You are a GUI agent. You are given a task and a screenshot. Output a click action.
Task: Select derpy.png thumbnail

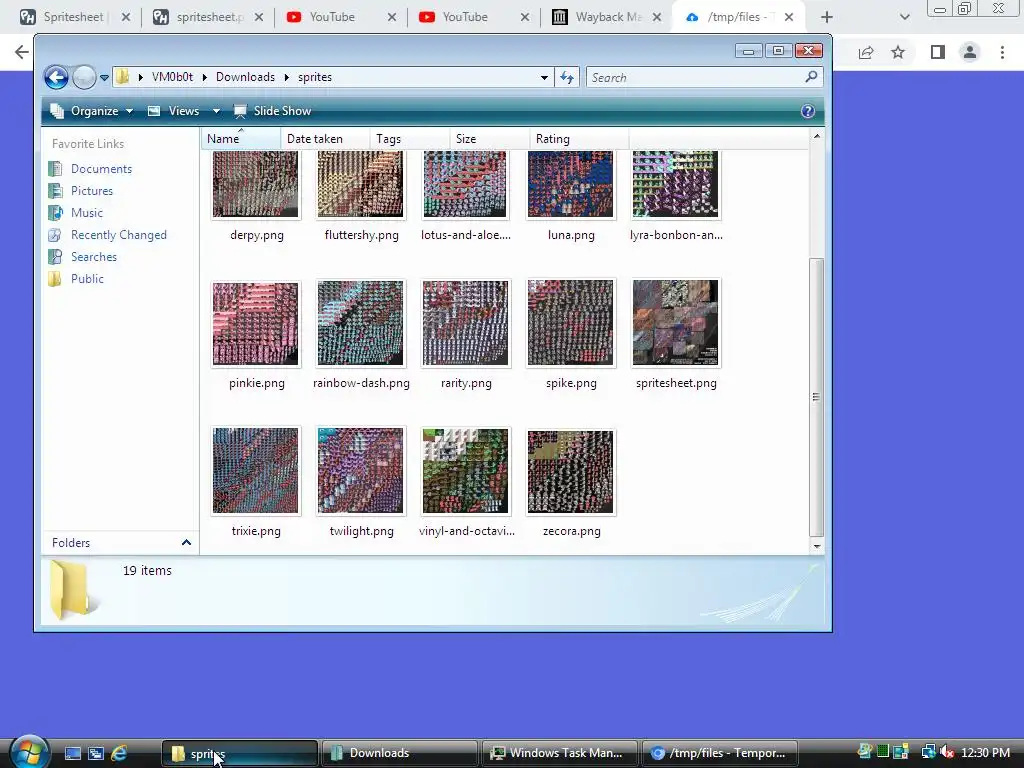tap(256, 184)
